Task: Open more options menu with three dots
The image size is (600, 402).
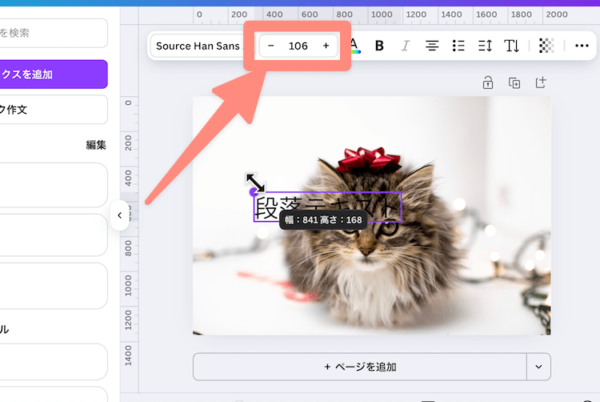Action: click(x=582, y=46)
